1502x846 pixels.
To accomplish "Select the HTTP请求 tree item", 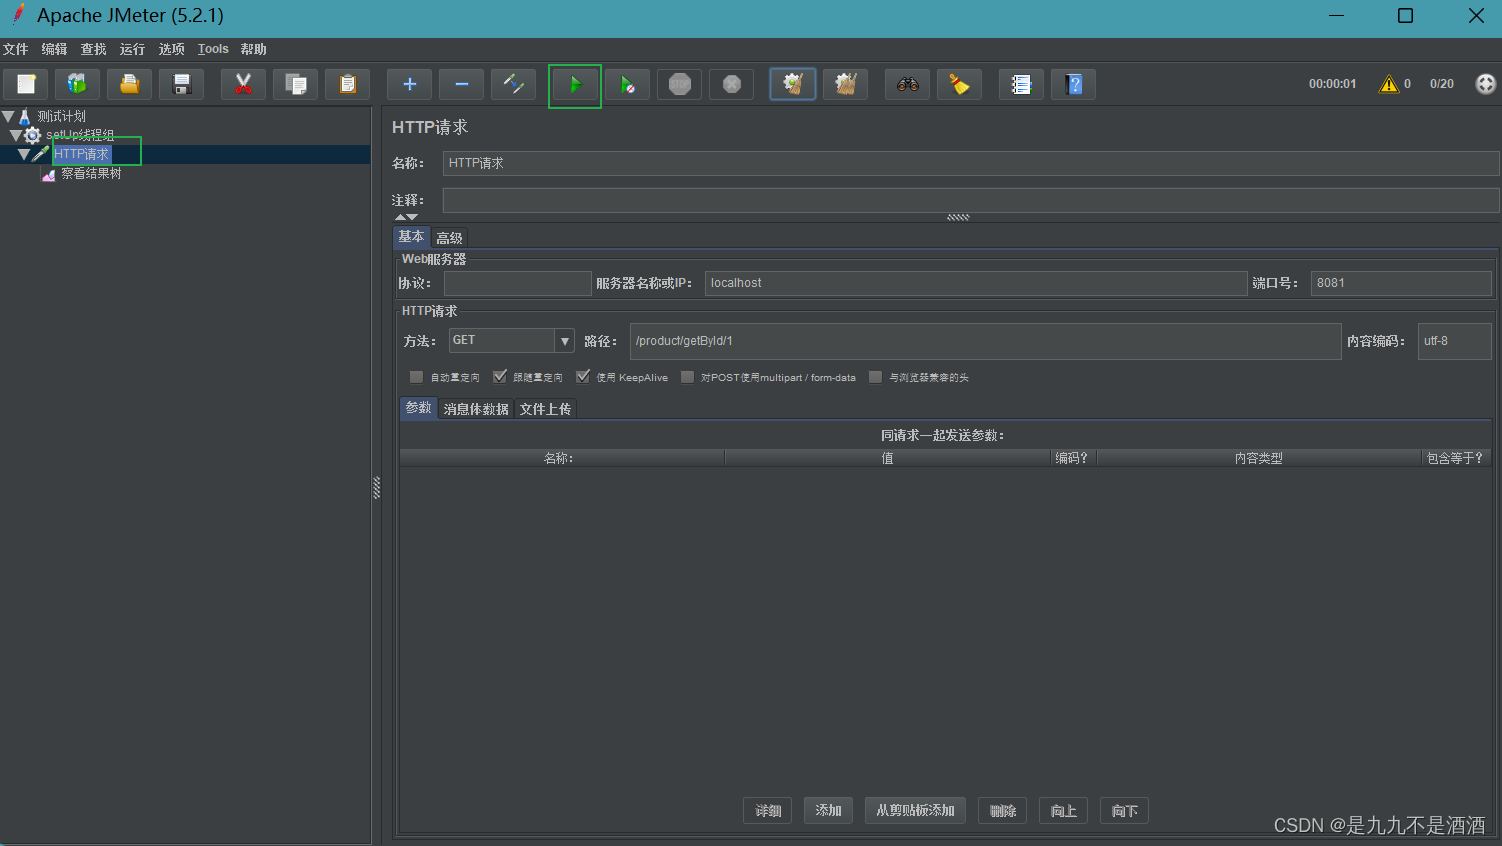I will point(82,154).
